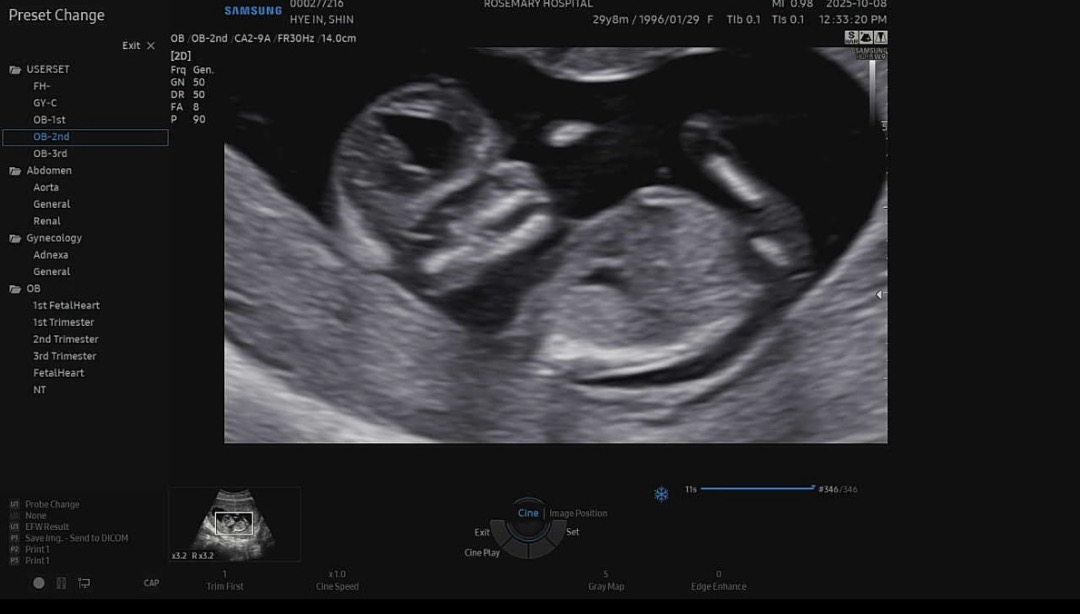Image resolution: width=1080 pixels, height=614 pixels.
Task: Select the OB-3rd user preset
Action: [x=50, y=154]
